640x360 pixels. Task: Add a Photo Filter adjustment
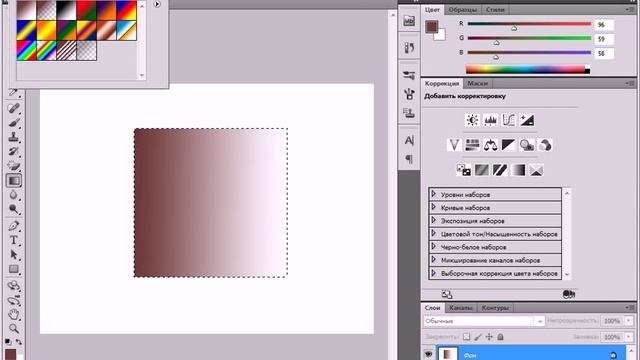[527, 145]
